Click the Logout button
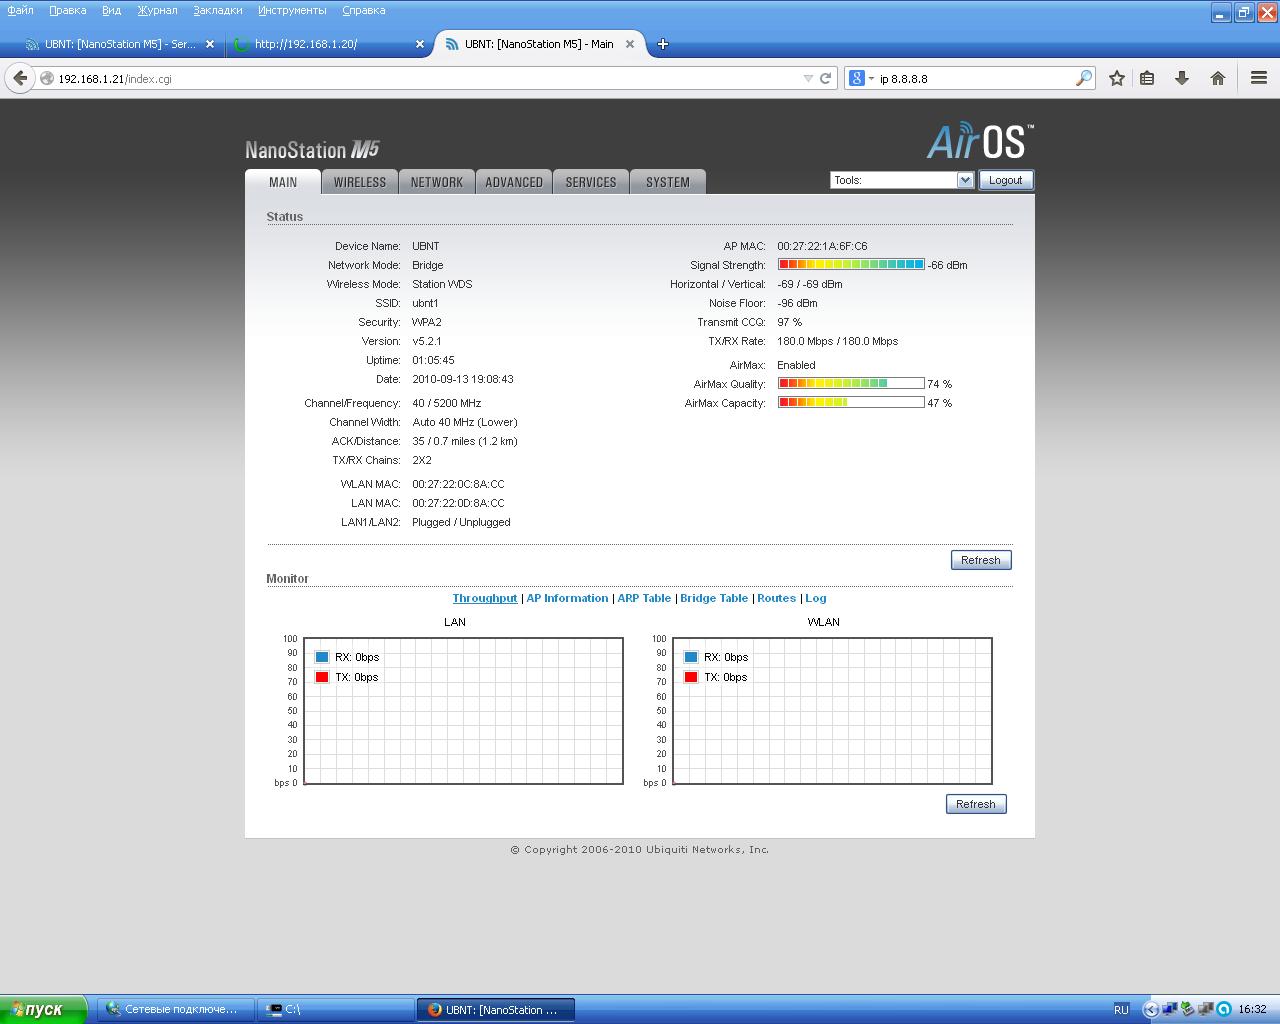Image resolution: width=1280 pixels, height=1024 pixels. point(1005,180)
